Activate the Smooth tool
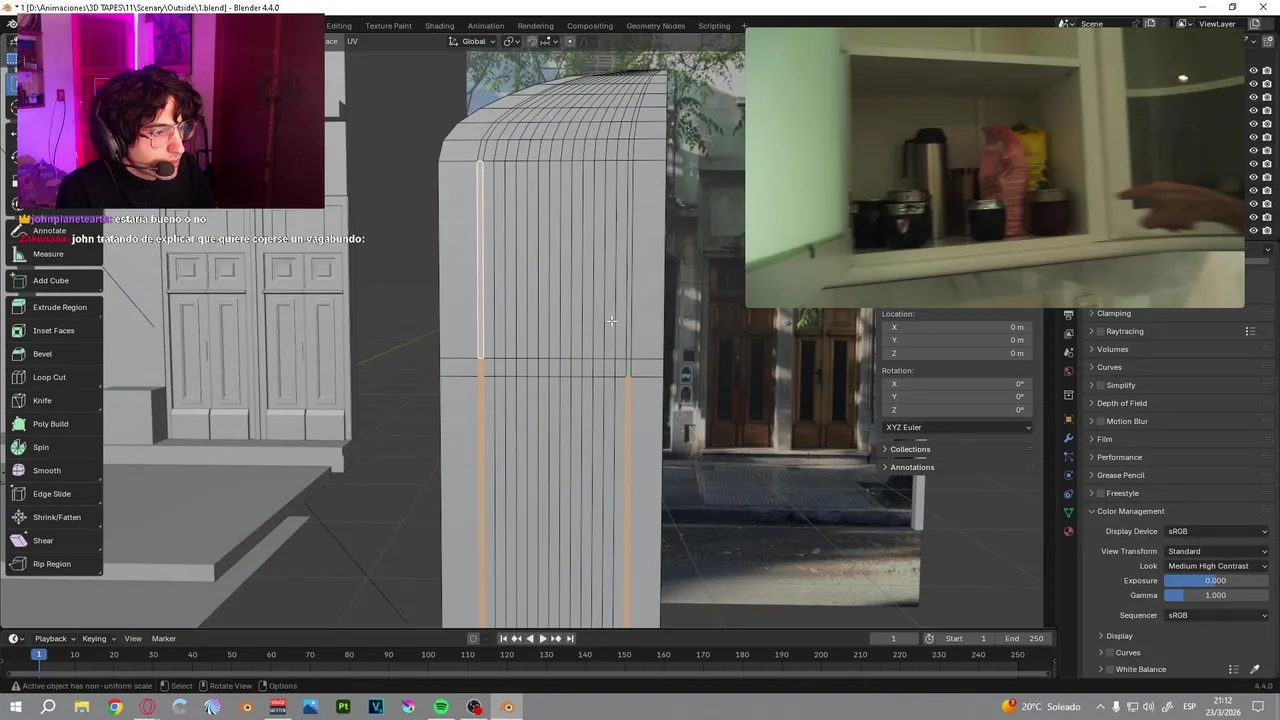The height and width of the screenshot is (720, 1280). pyautogui.click(x=52, y=471)
